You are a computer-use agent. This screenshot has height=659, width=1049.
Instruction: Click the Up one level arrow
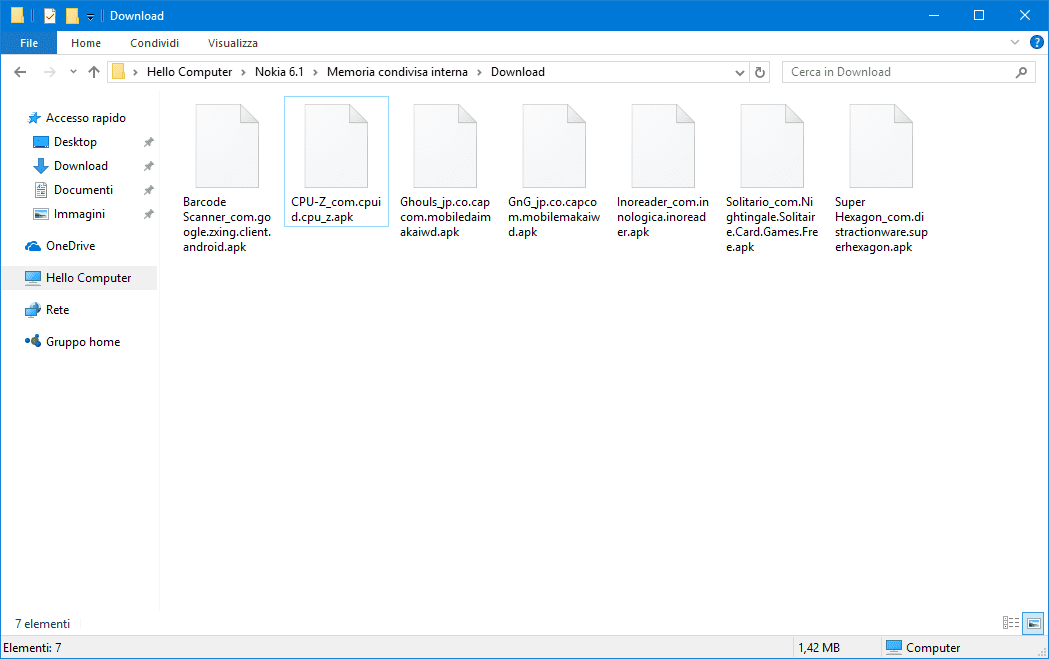(94, 72)
